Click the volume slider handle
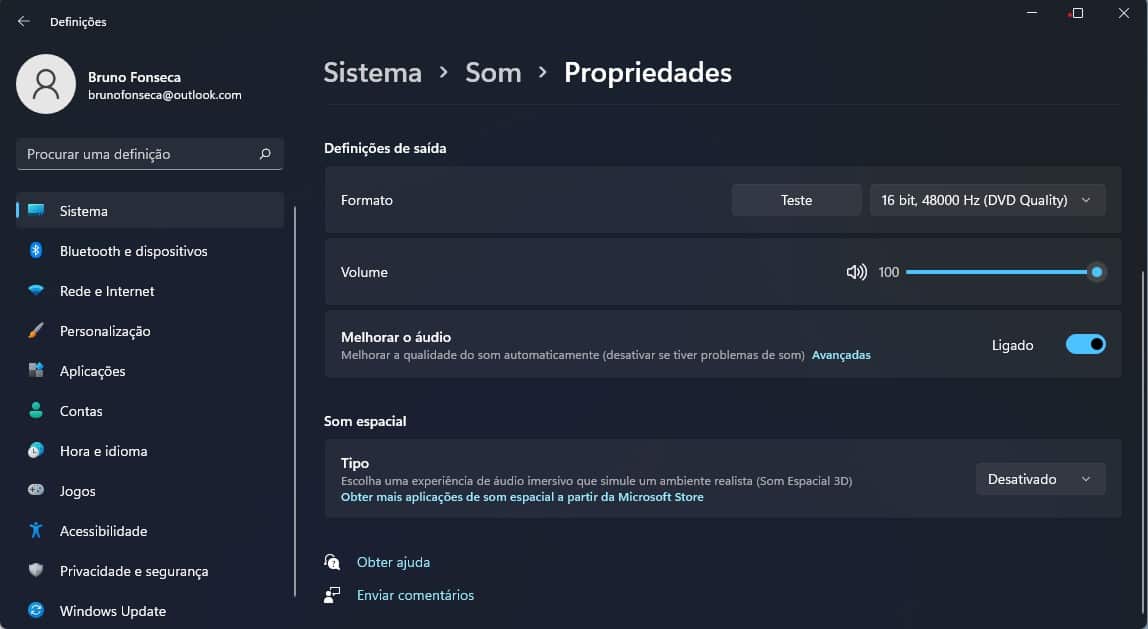The height and width of the screenshot is (629, 1148). coord(1096,272)
